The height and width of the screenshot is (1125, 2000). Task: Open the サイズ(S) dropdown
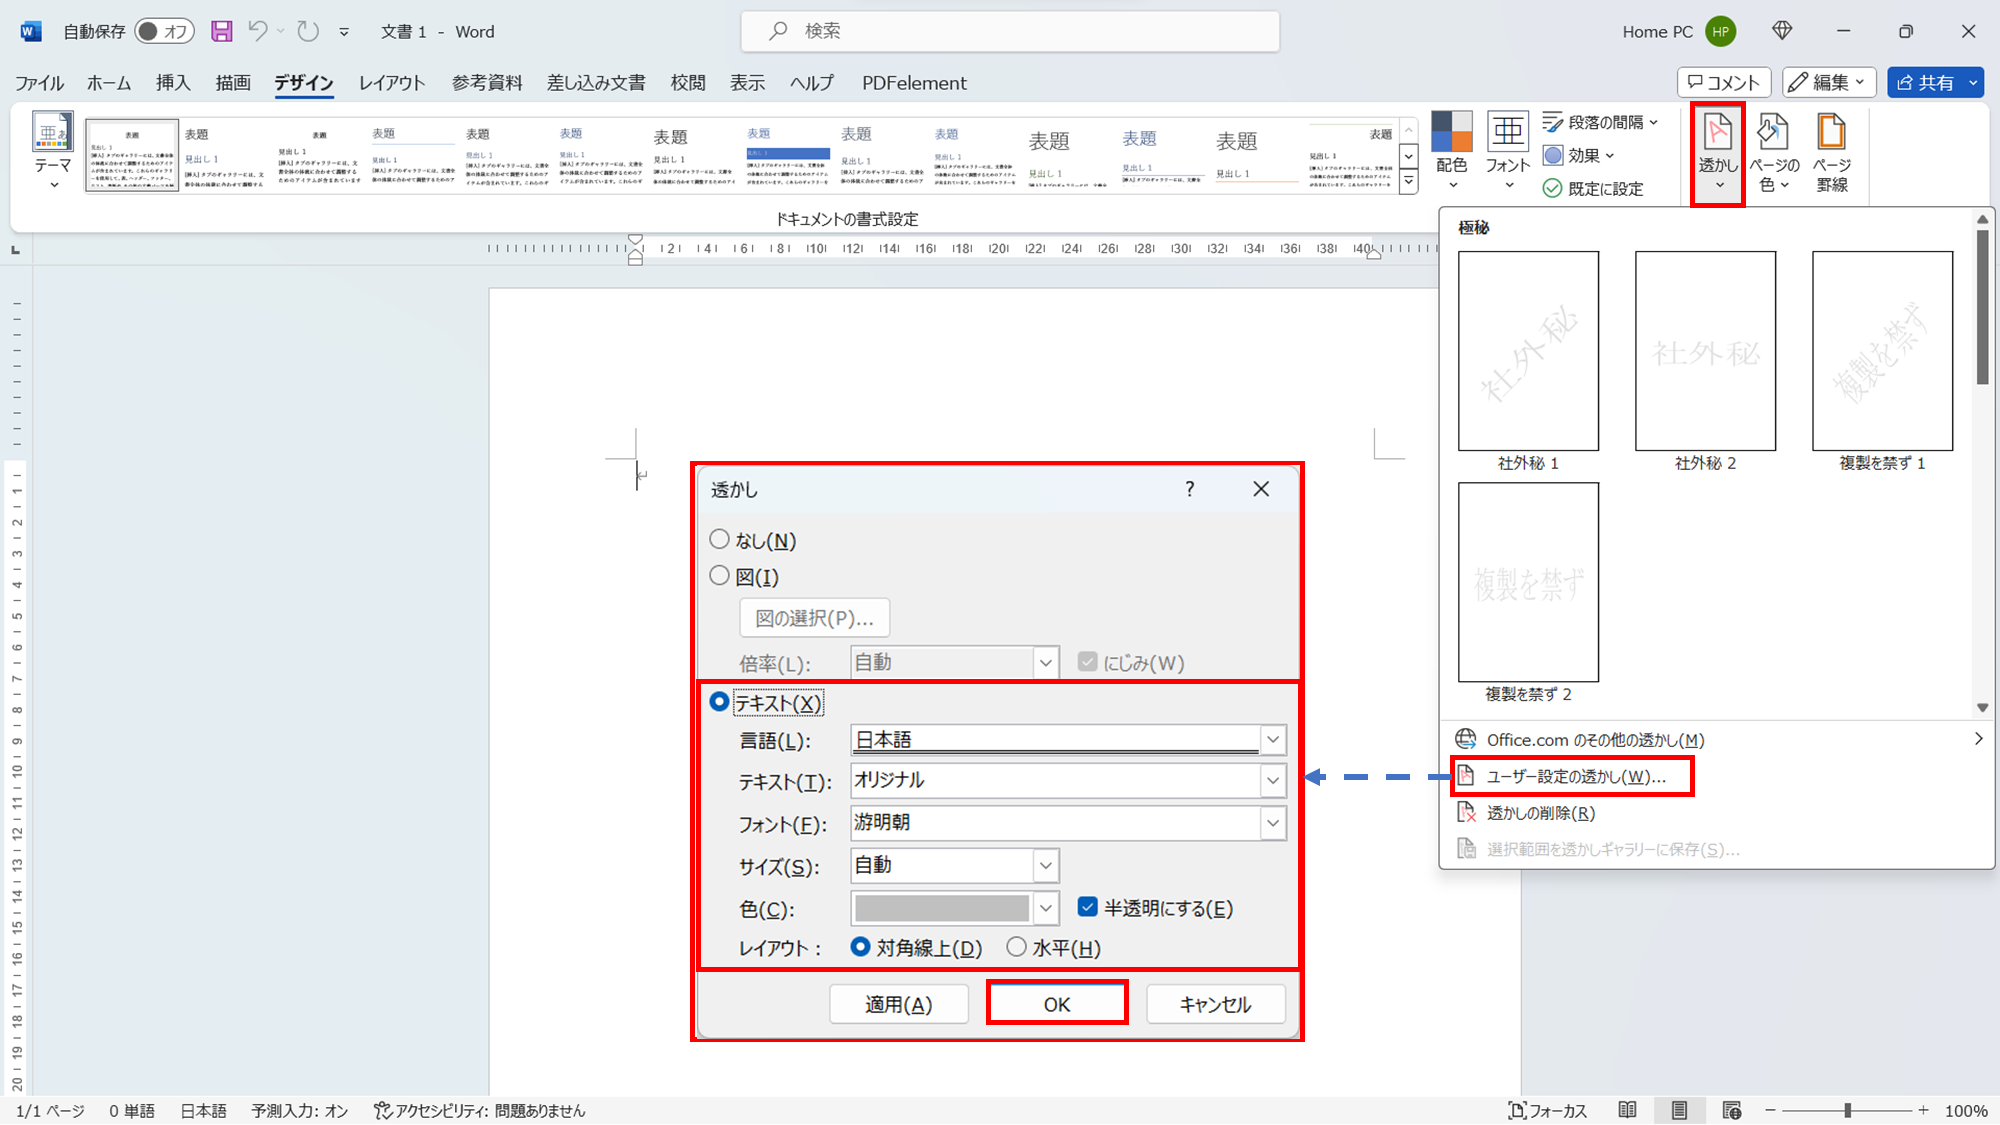(x=1046, y=865)
